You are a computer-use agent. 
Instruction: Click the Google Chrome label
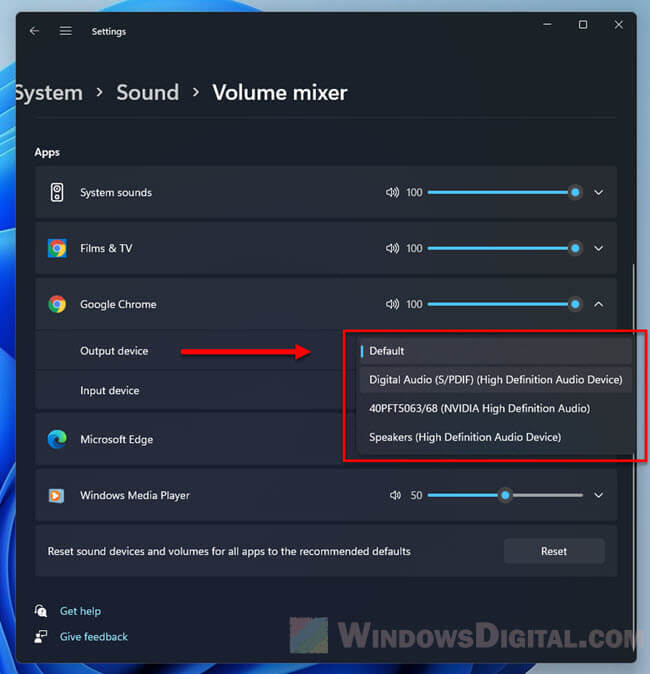tap(118, 304)
